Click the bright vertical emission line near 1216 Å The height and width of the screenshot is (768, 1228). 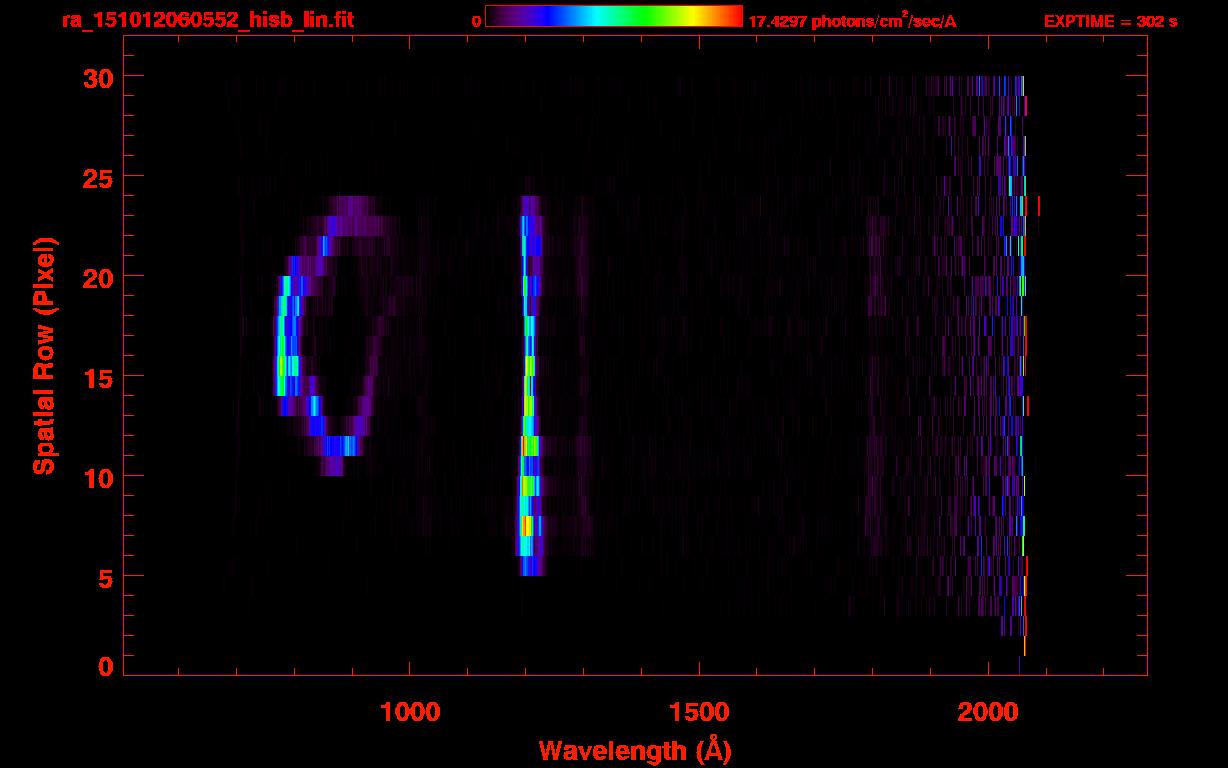point(530,386)
